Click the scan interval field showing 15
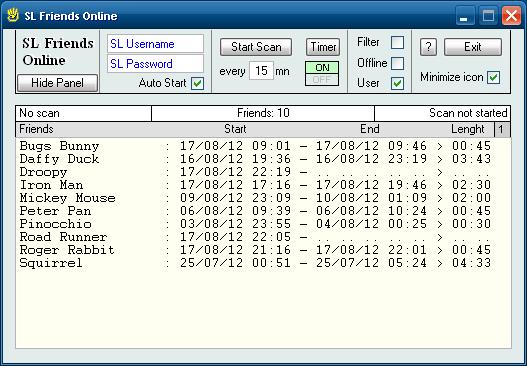Image resolution: width=527 pixels, height=366 pixels. click(x=261, y=71)
